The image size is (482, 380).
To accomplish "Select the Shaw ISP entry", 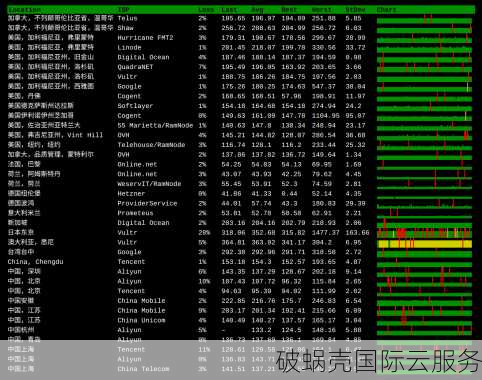I will (125, 28).
